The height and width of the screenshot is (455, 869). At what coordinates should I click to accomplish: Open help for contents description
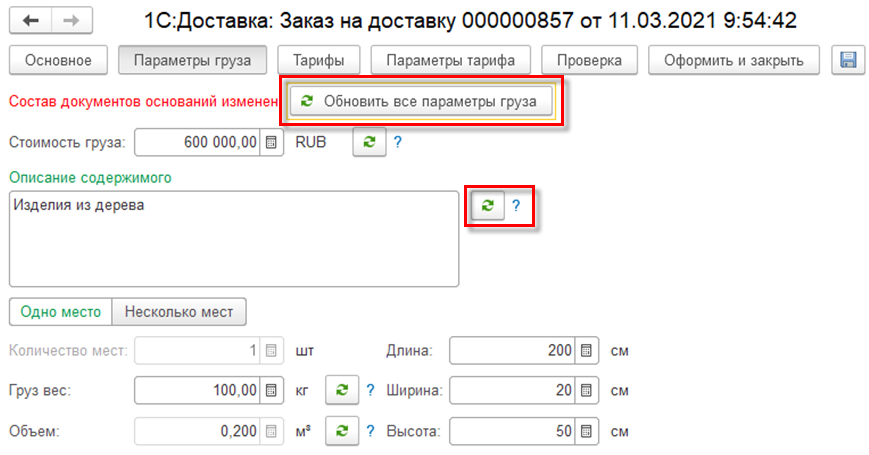click(516, 206)
